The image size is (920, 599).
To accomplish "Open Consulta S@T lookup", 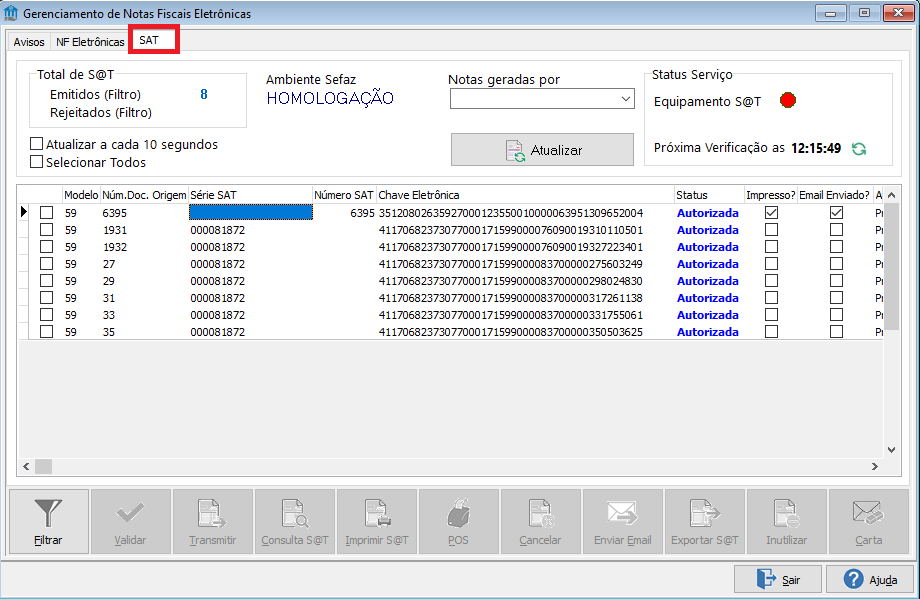I will (295, 522).
